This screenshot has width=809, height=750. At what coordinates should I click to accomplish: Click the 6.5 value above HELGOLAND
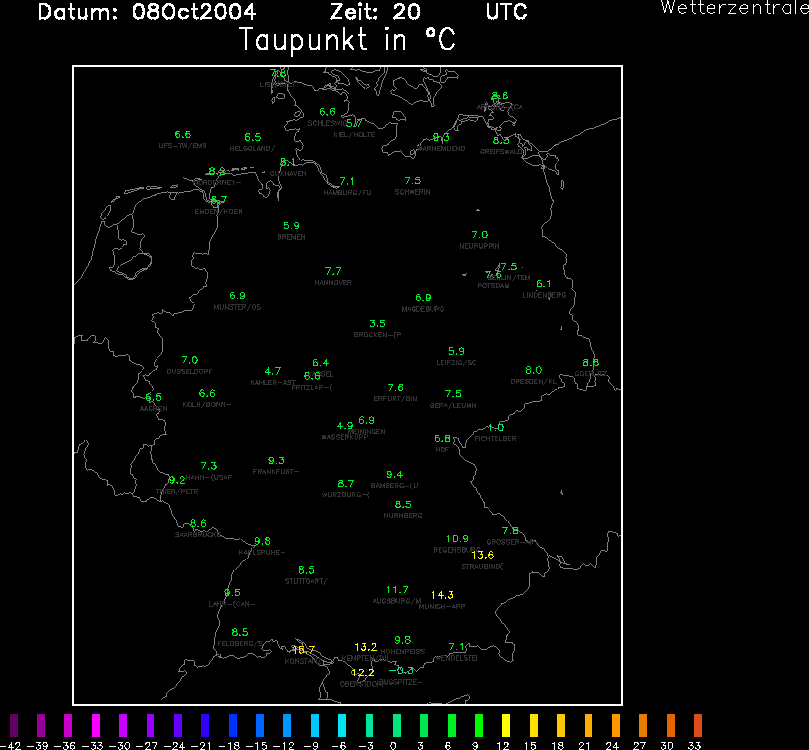tap(253, 137)
